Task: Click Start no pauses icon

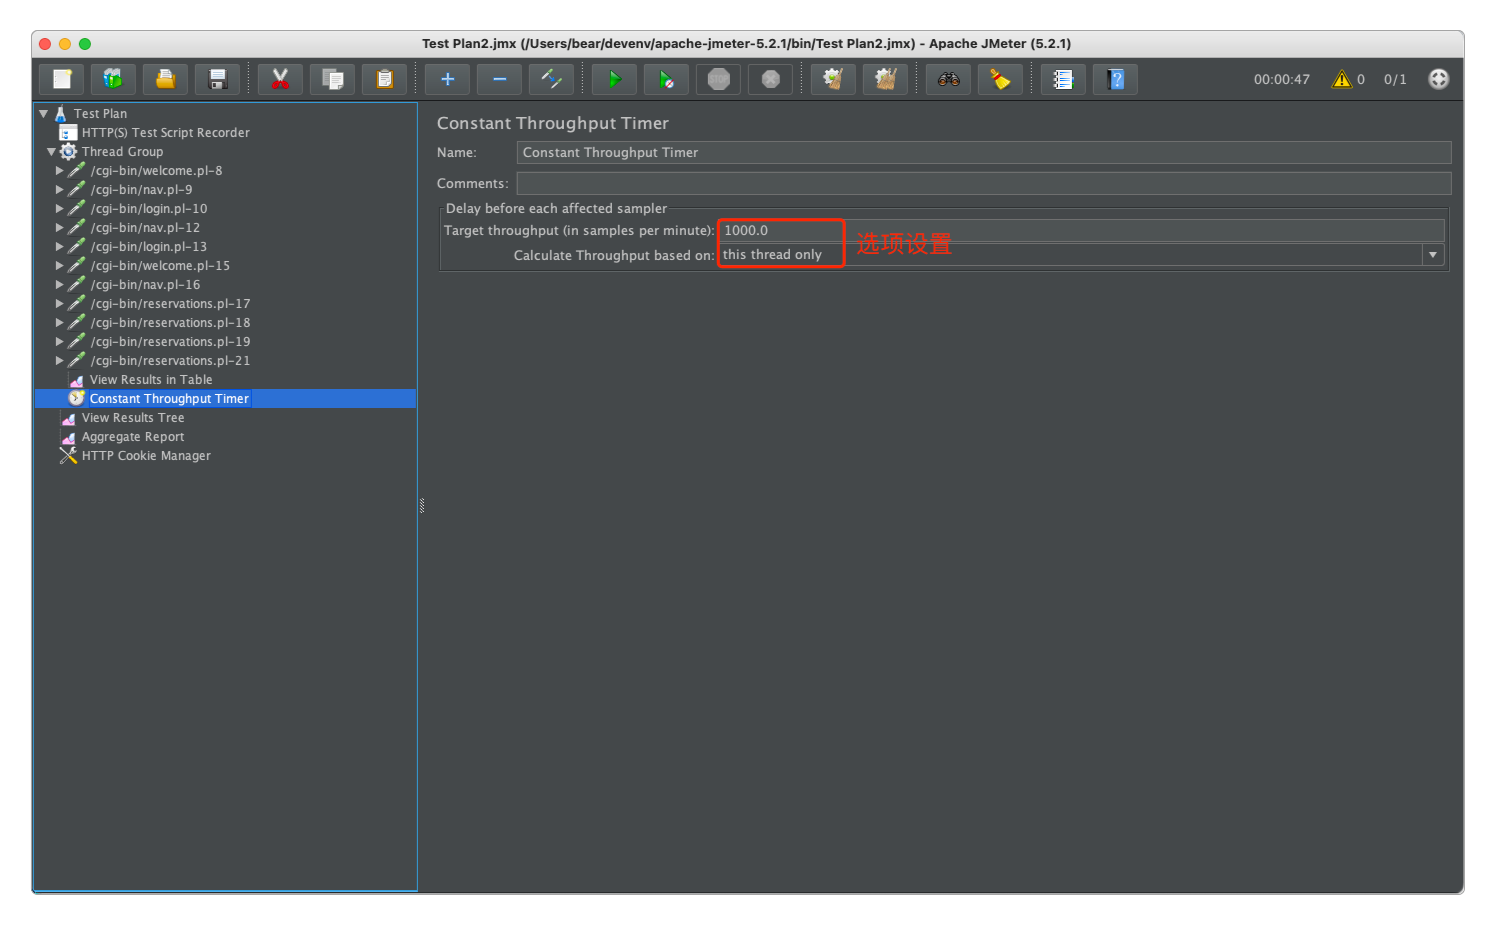Action: pos(667,79)
